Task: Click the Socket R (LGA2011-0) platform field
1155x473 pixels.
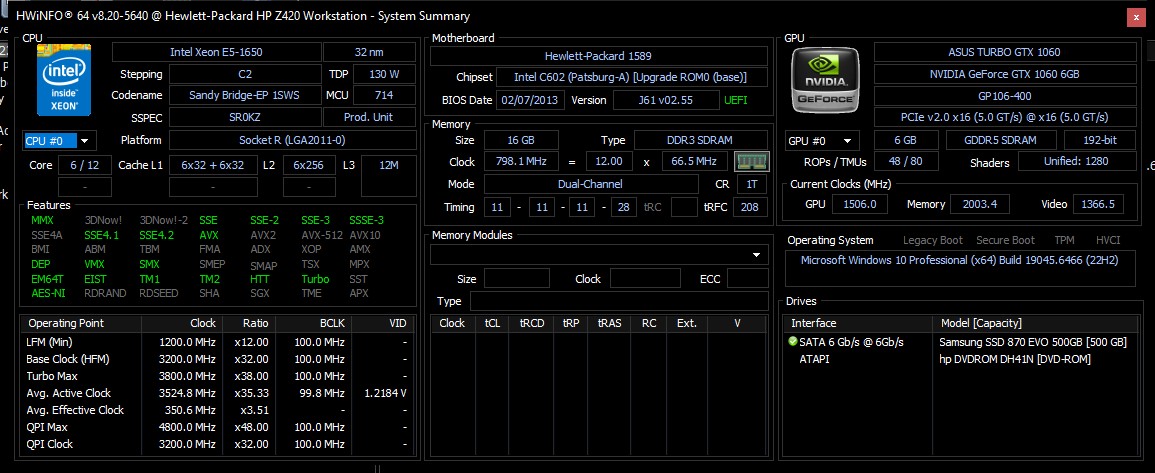Action: click(x=292, y=140)
